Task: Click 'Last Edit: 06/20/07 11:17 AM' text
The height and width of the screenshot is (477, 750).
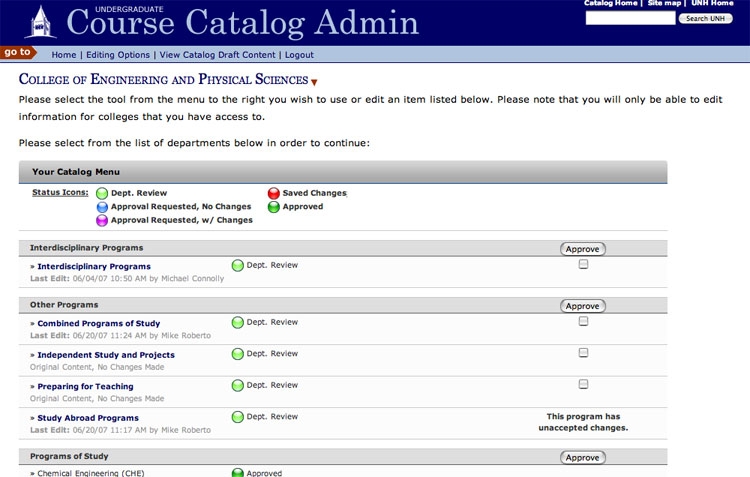Action: point(120,430)
